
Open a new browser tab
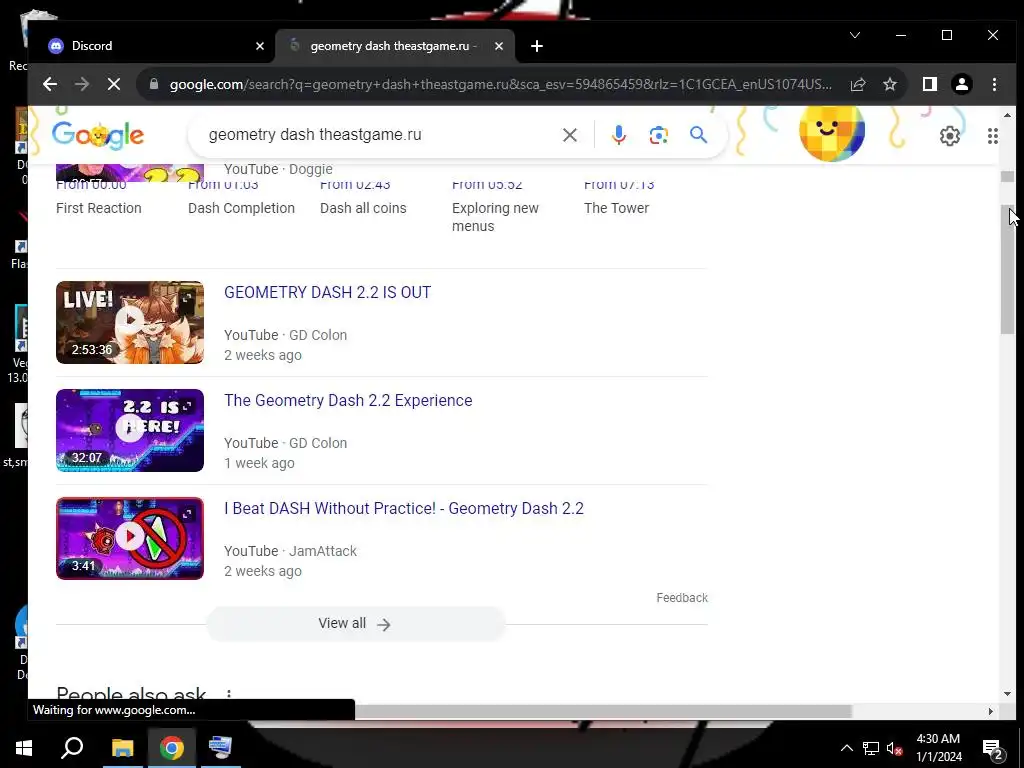pyautogui.click(x=537, y=46)
